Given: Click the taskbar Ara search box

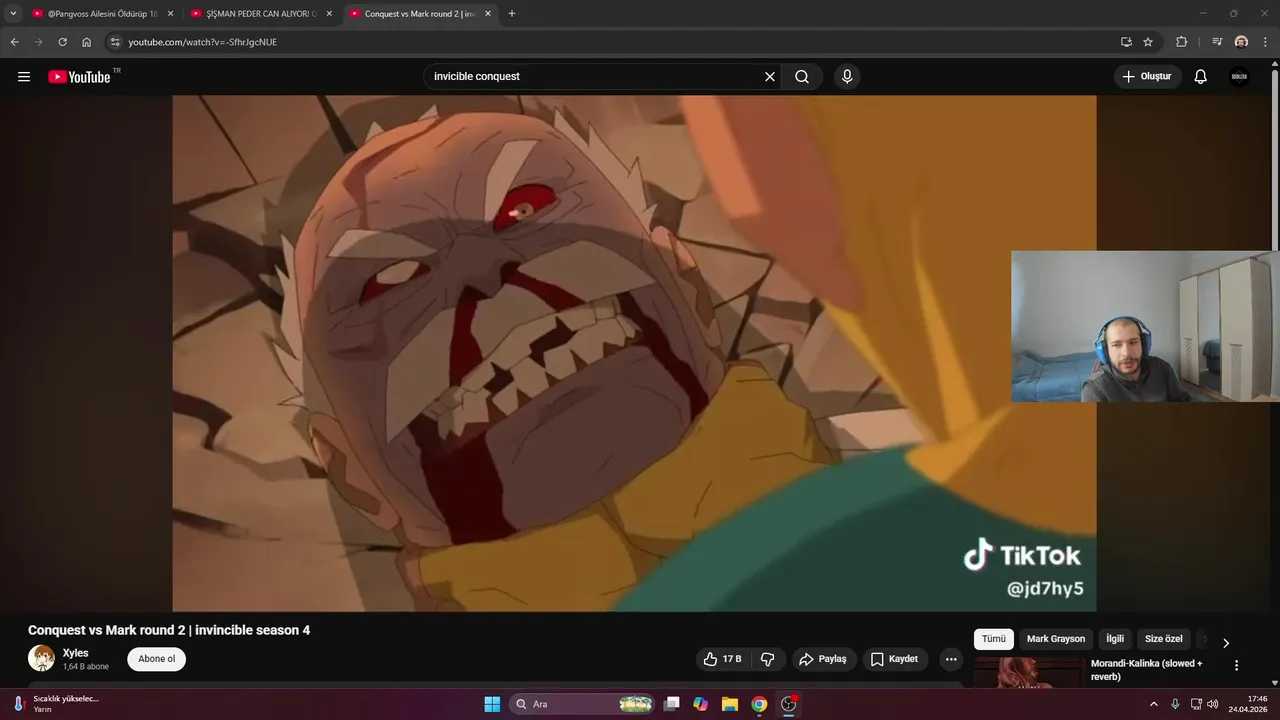Looking at the screenshot, I should click(x=584, y=704).
